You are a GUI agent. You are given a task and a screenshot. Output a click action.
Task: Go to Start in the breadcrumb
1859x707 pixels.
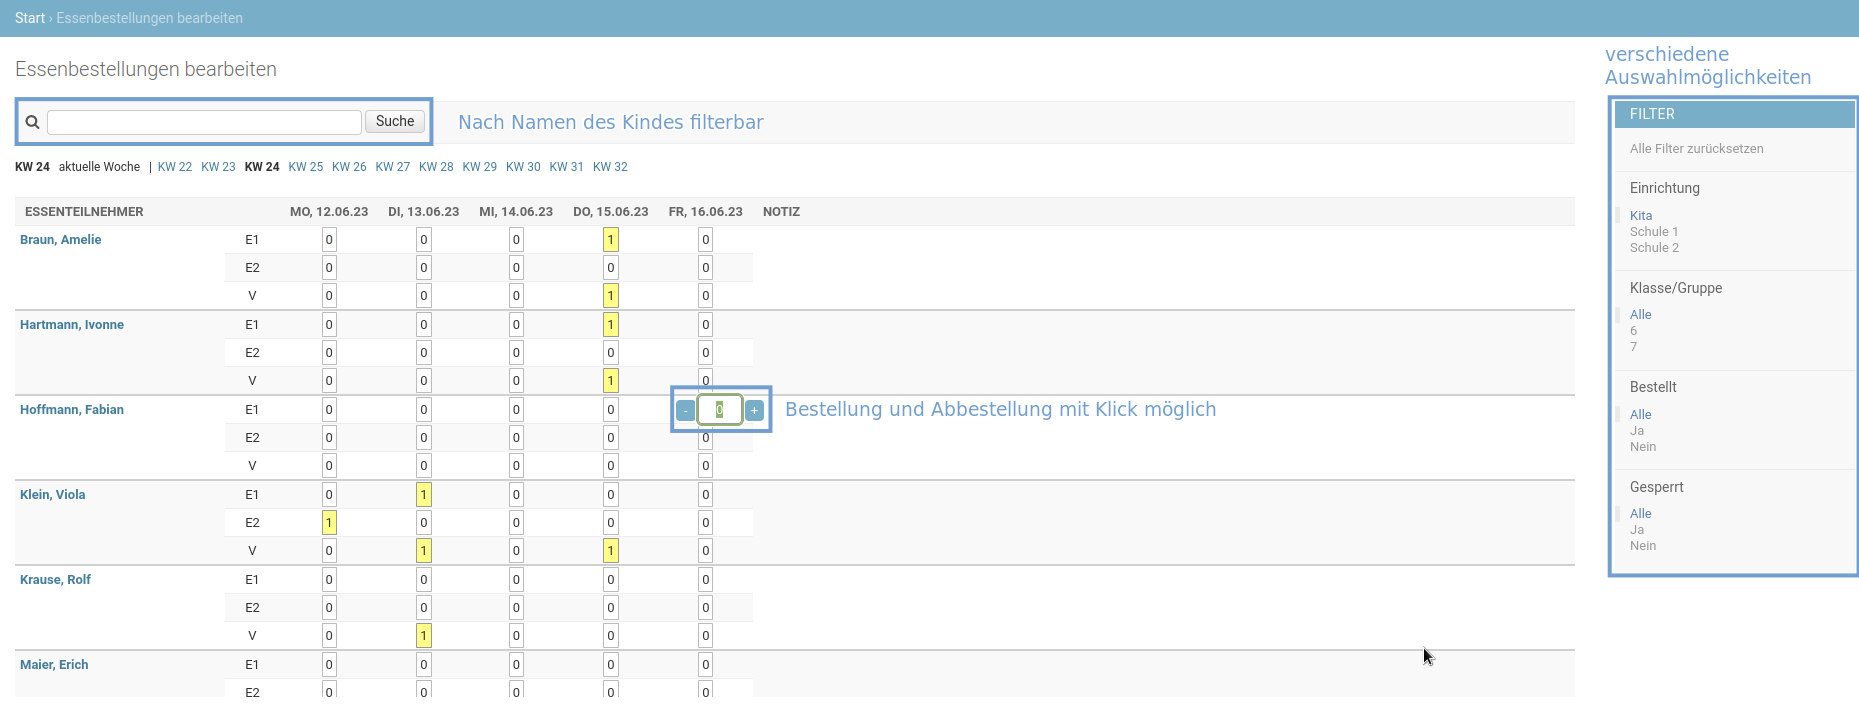(30, 18)
